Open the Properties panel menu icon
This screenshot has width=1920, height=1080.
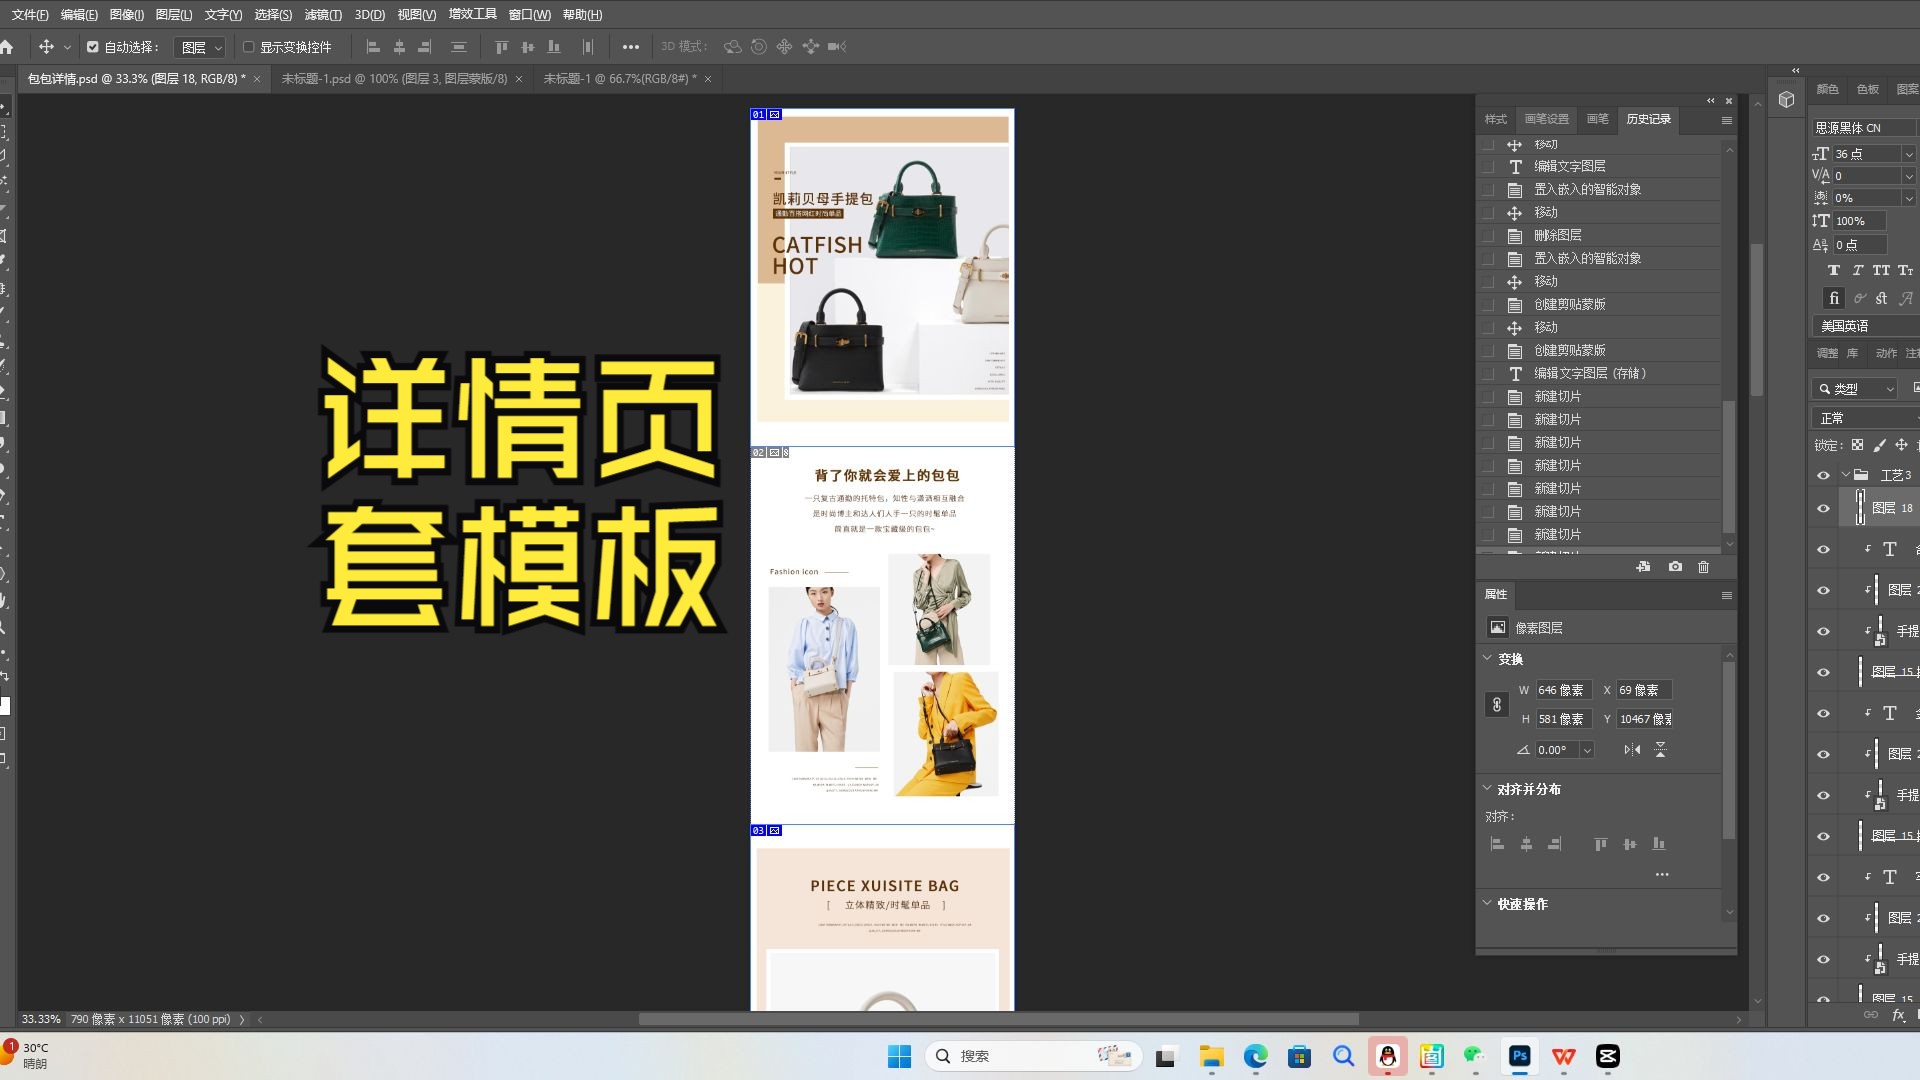(1726, 595)
